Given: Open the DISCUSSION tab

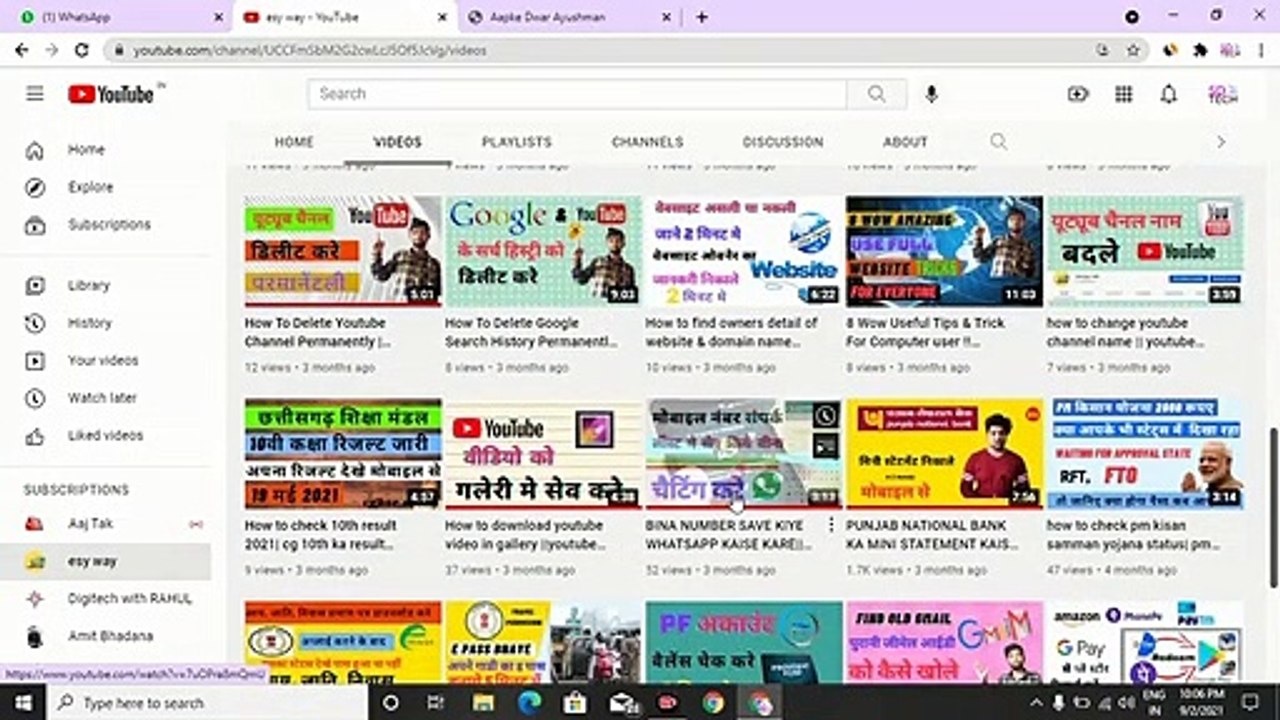Looking at the screenshot, I should coord(783,142).
